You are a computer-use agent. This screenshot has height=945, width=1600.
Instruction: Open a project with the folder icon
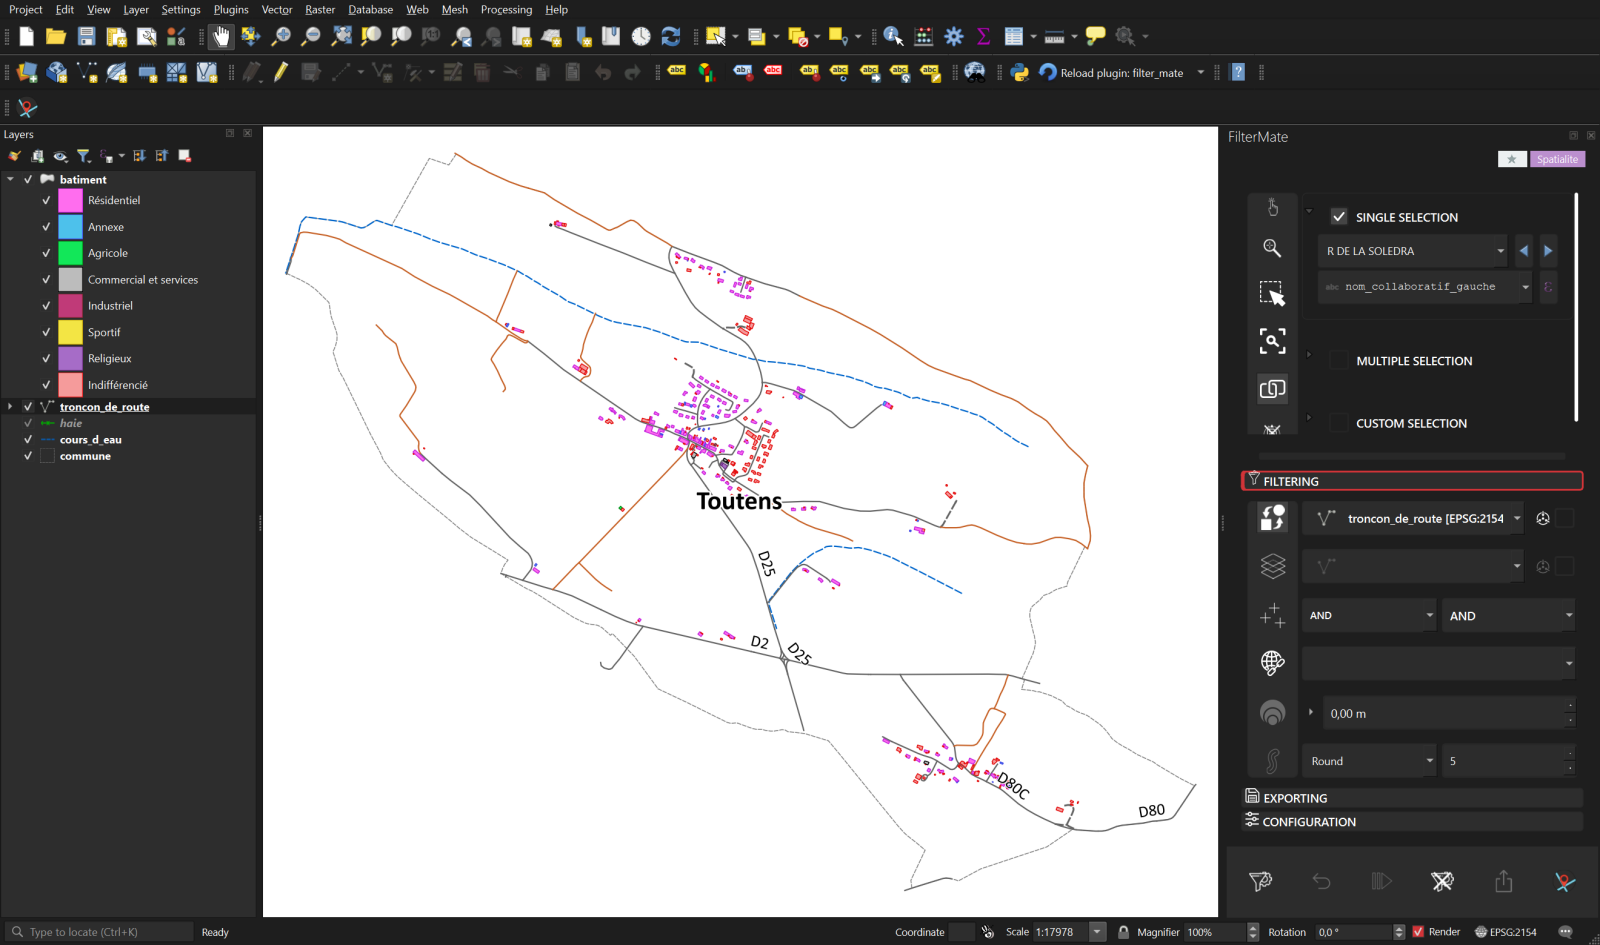(56, 37)
